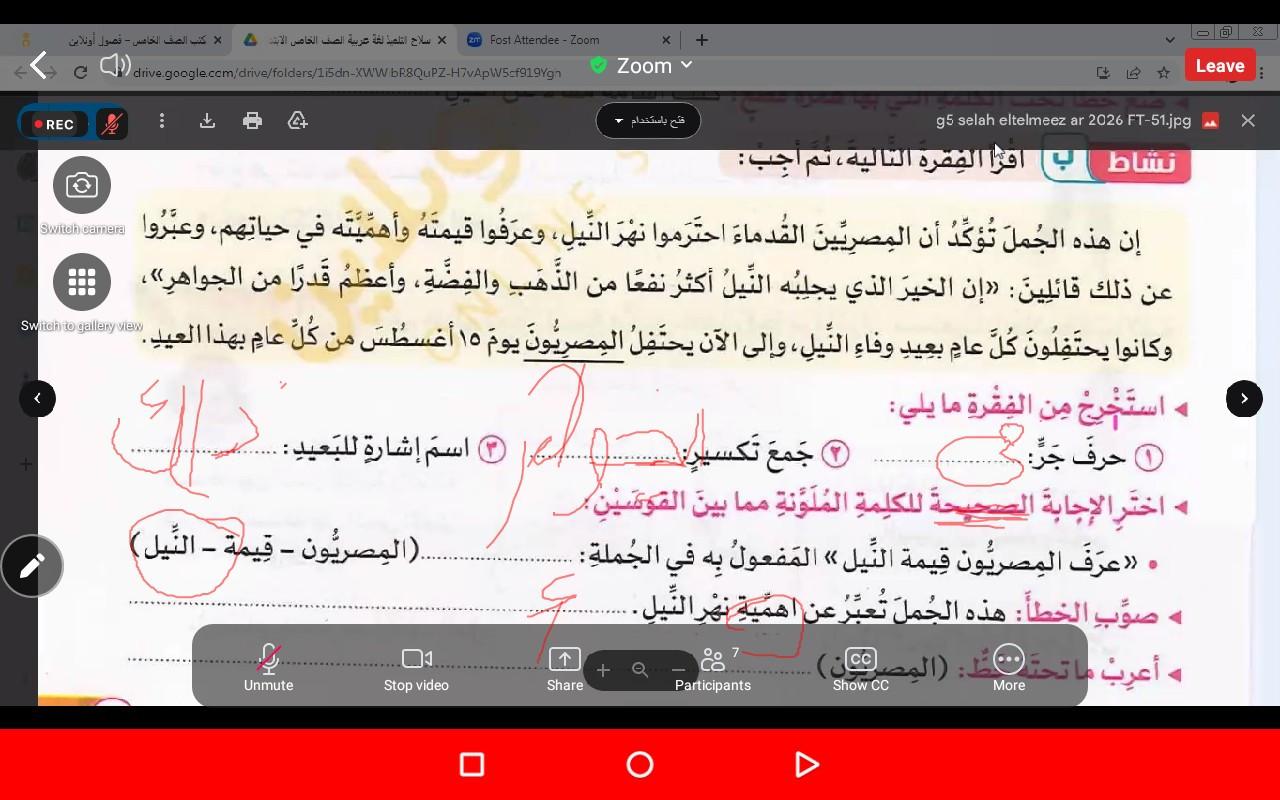Tap the Android home circle button
Image resolution: width=1280 pixels, height=800 pixels.
[x=640, y=765]
